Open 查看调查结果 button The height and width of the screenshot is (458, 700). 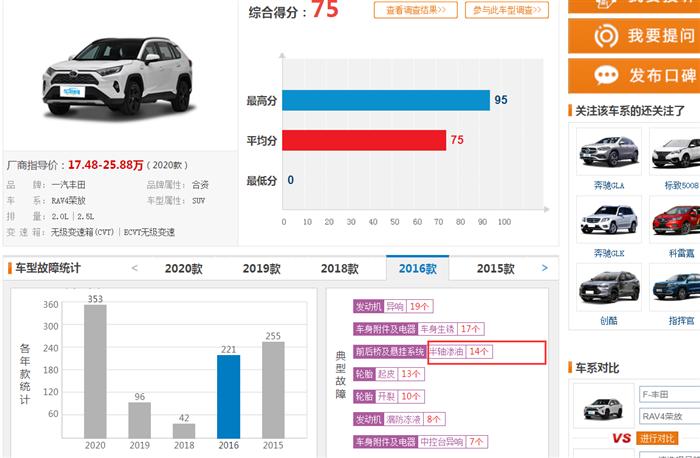[x=416, y=10]
